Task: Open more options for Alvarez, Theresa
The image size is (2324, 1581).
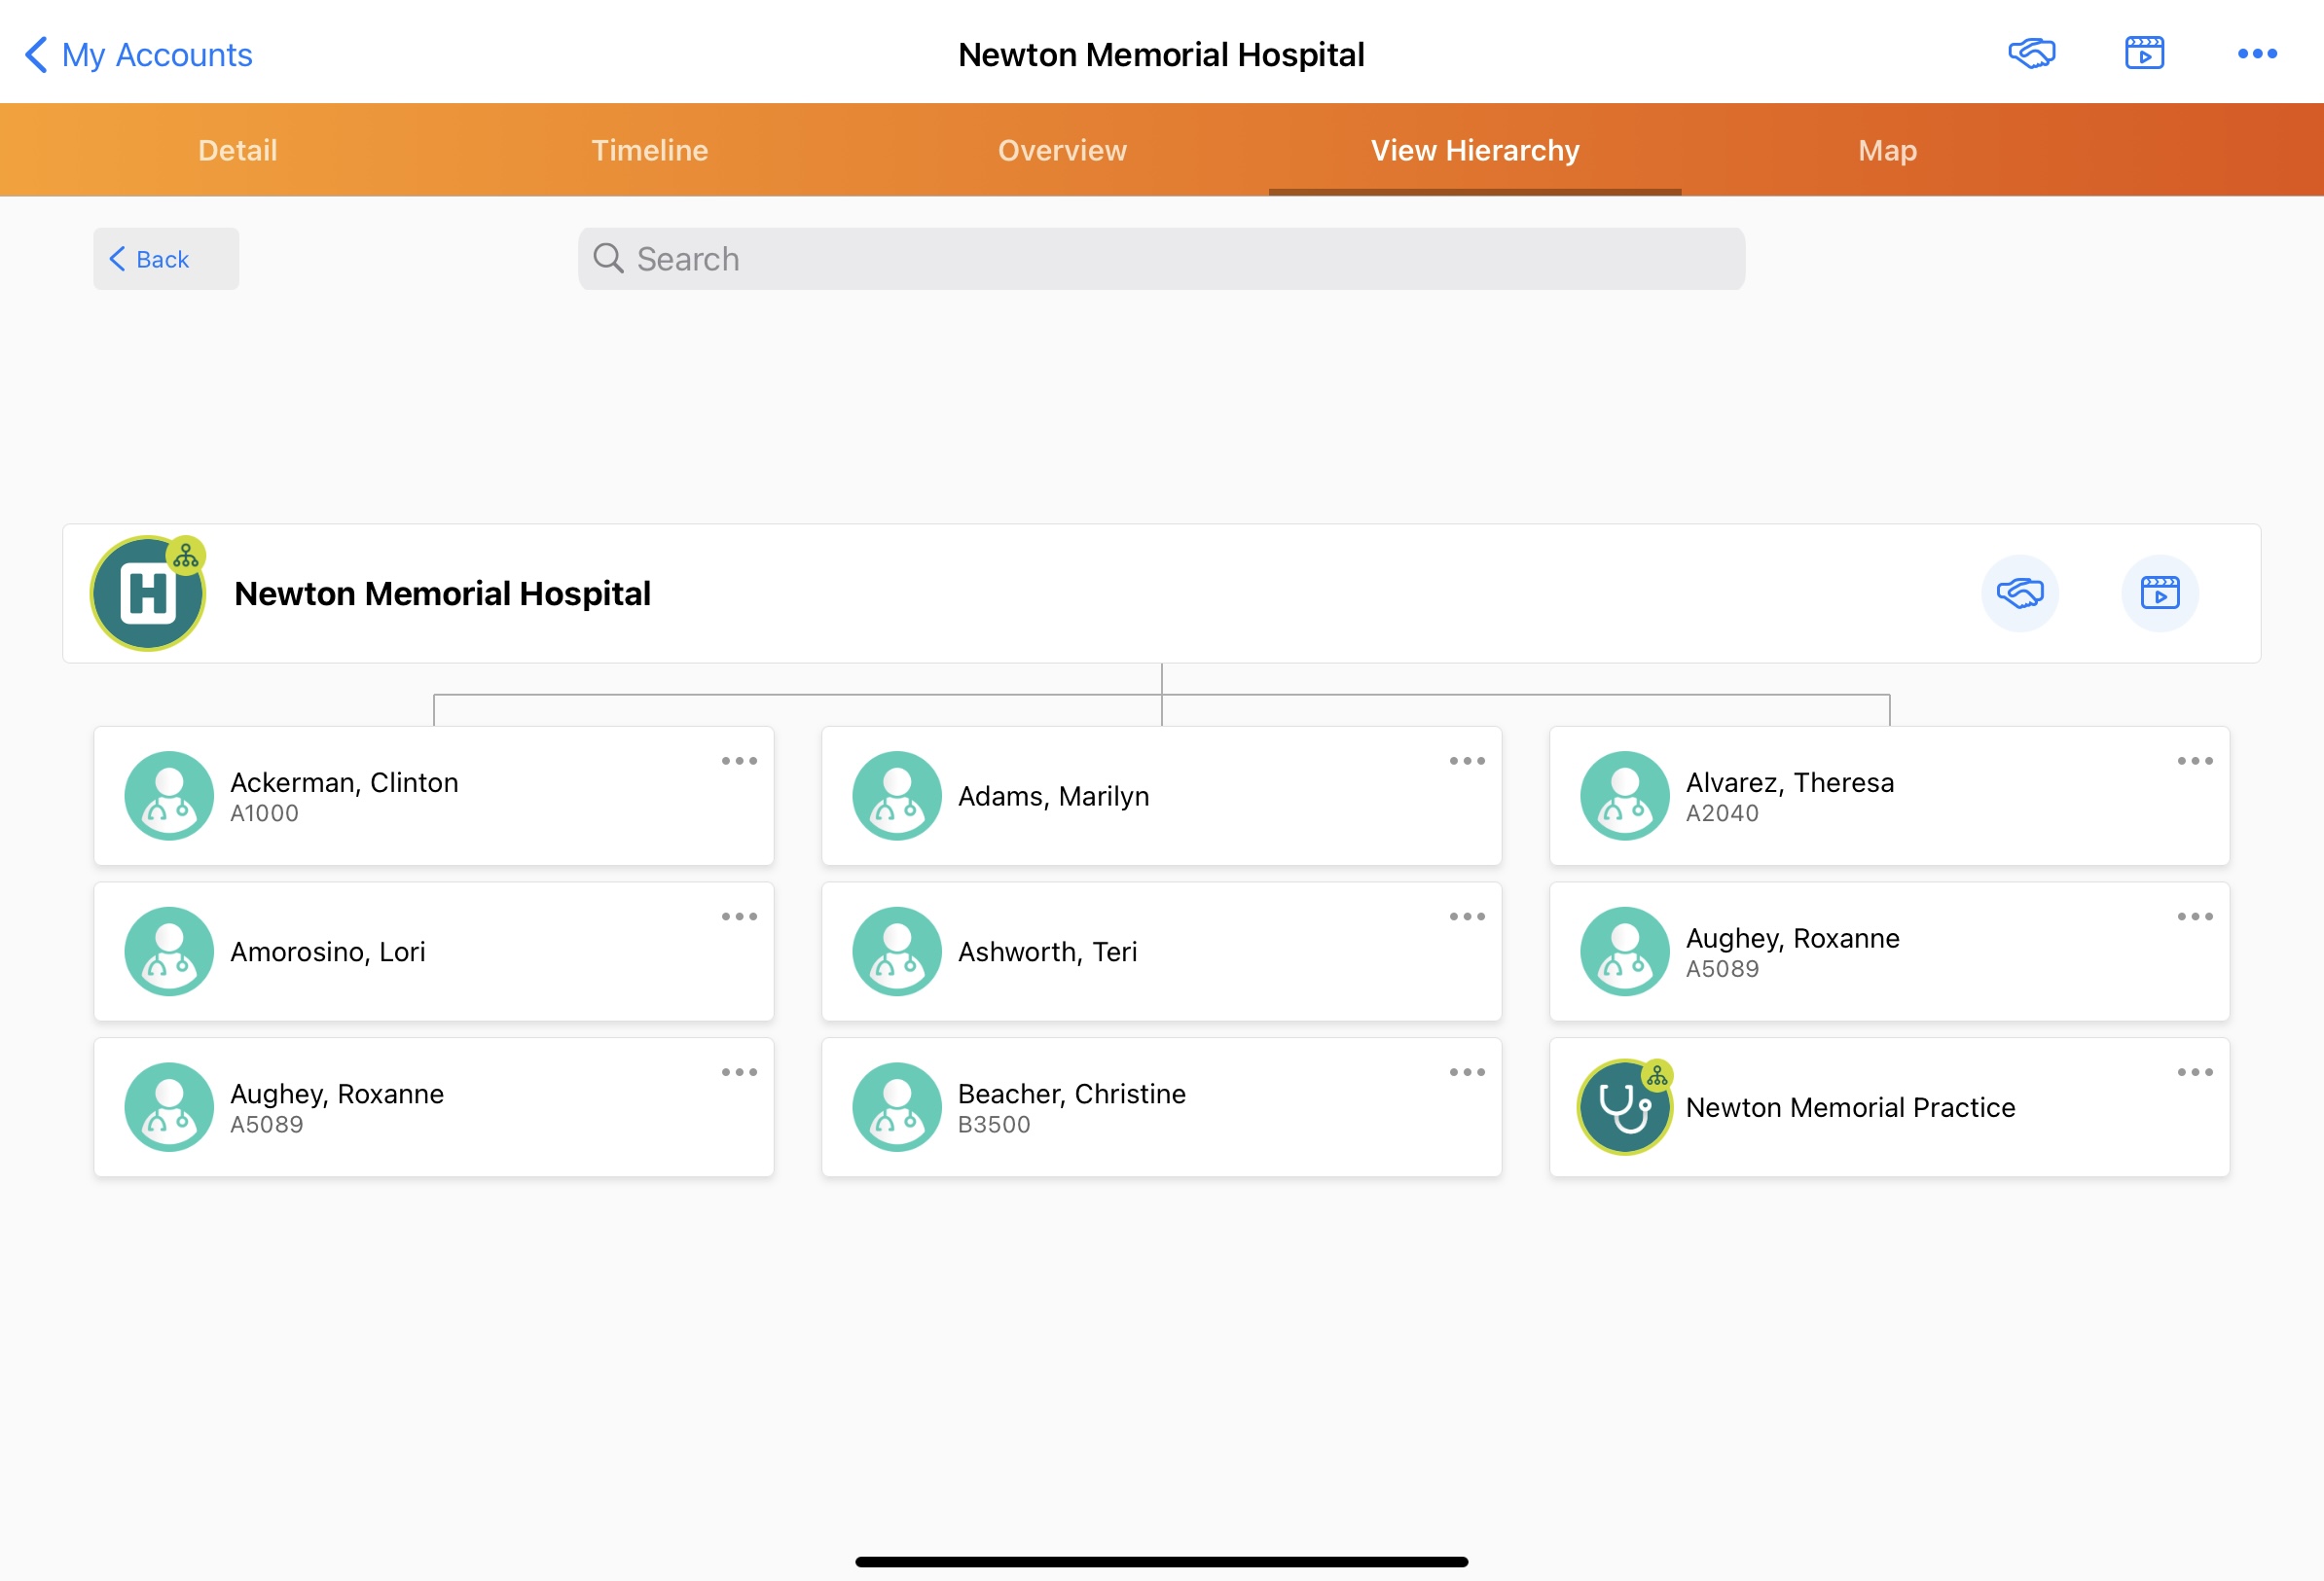Action: coord(2194,761)
